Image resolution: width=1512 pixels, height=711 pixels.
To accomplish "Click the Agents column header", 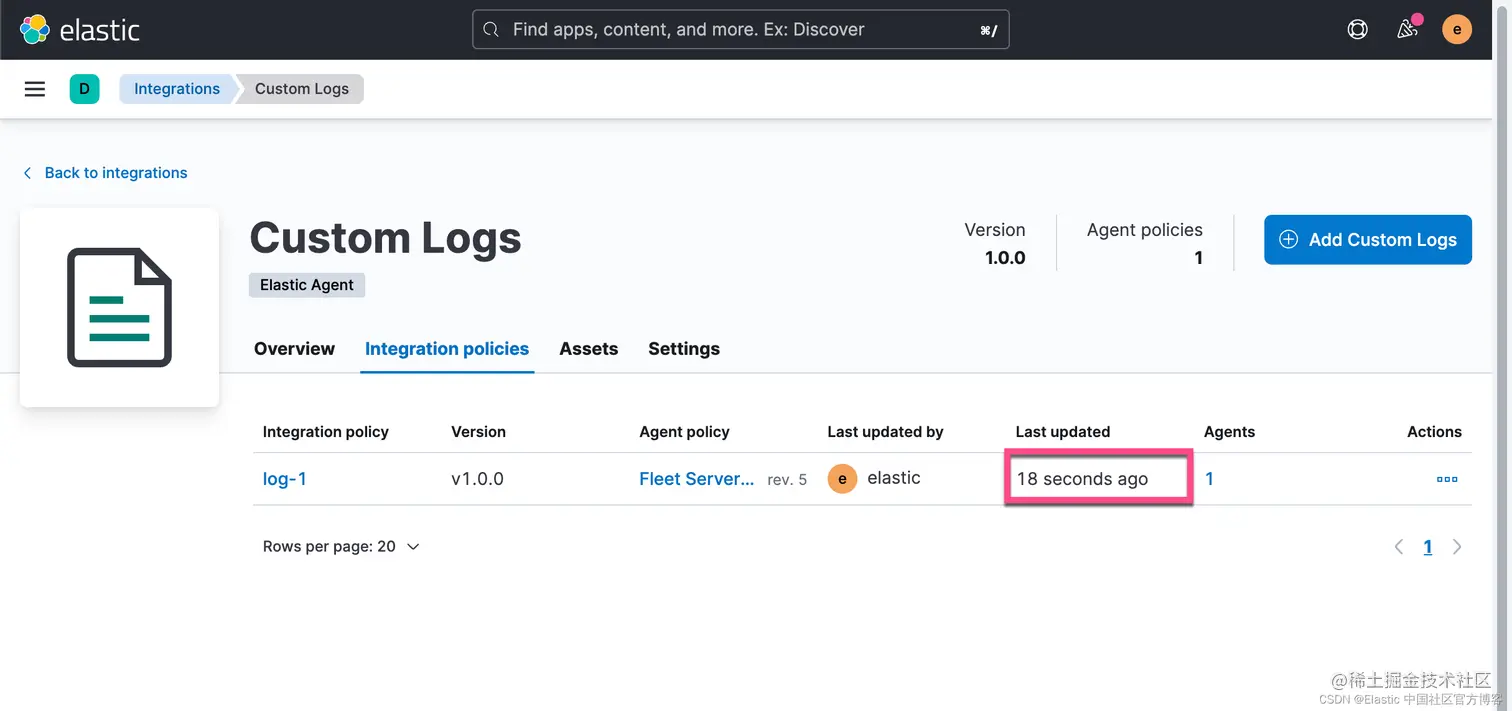I will [x=1229, y=432].
